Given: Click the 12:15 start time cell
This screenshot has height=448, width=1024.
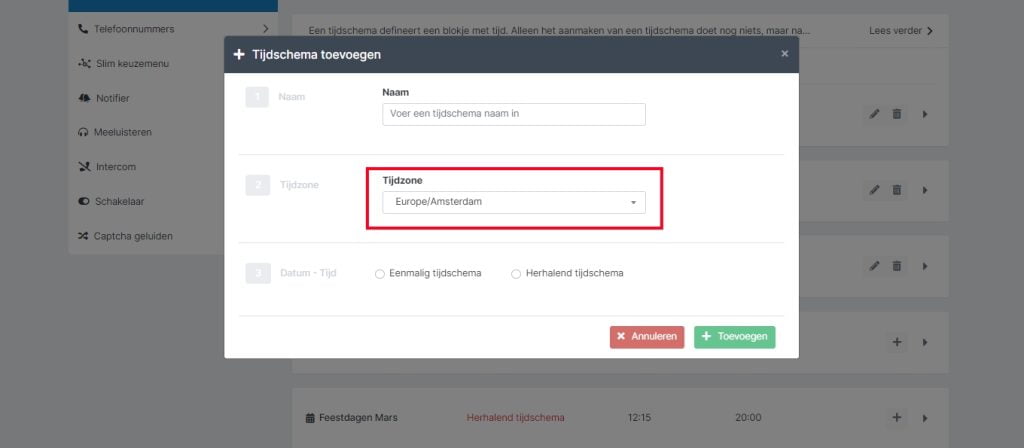Looking at the screenshot, I should (639, 418).
